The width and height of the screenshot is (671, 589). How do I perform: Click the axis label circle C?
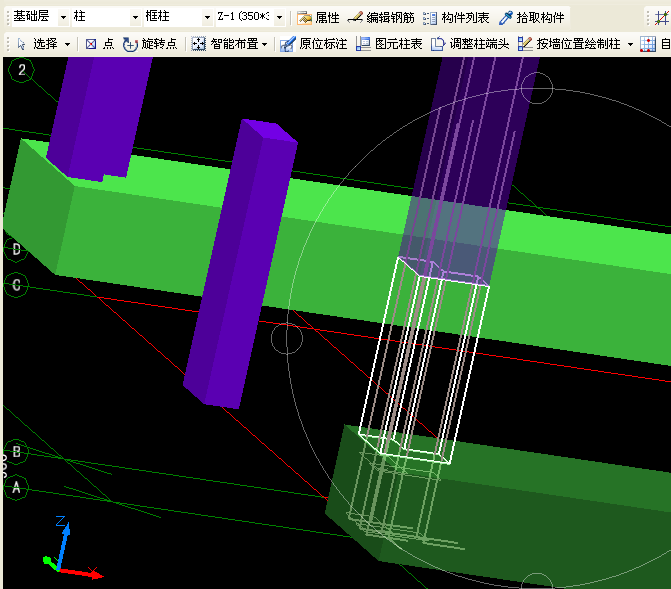(16, 285)
